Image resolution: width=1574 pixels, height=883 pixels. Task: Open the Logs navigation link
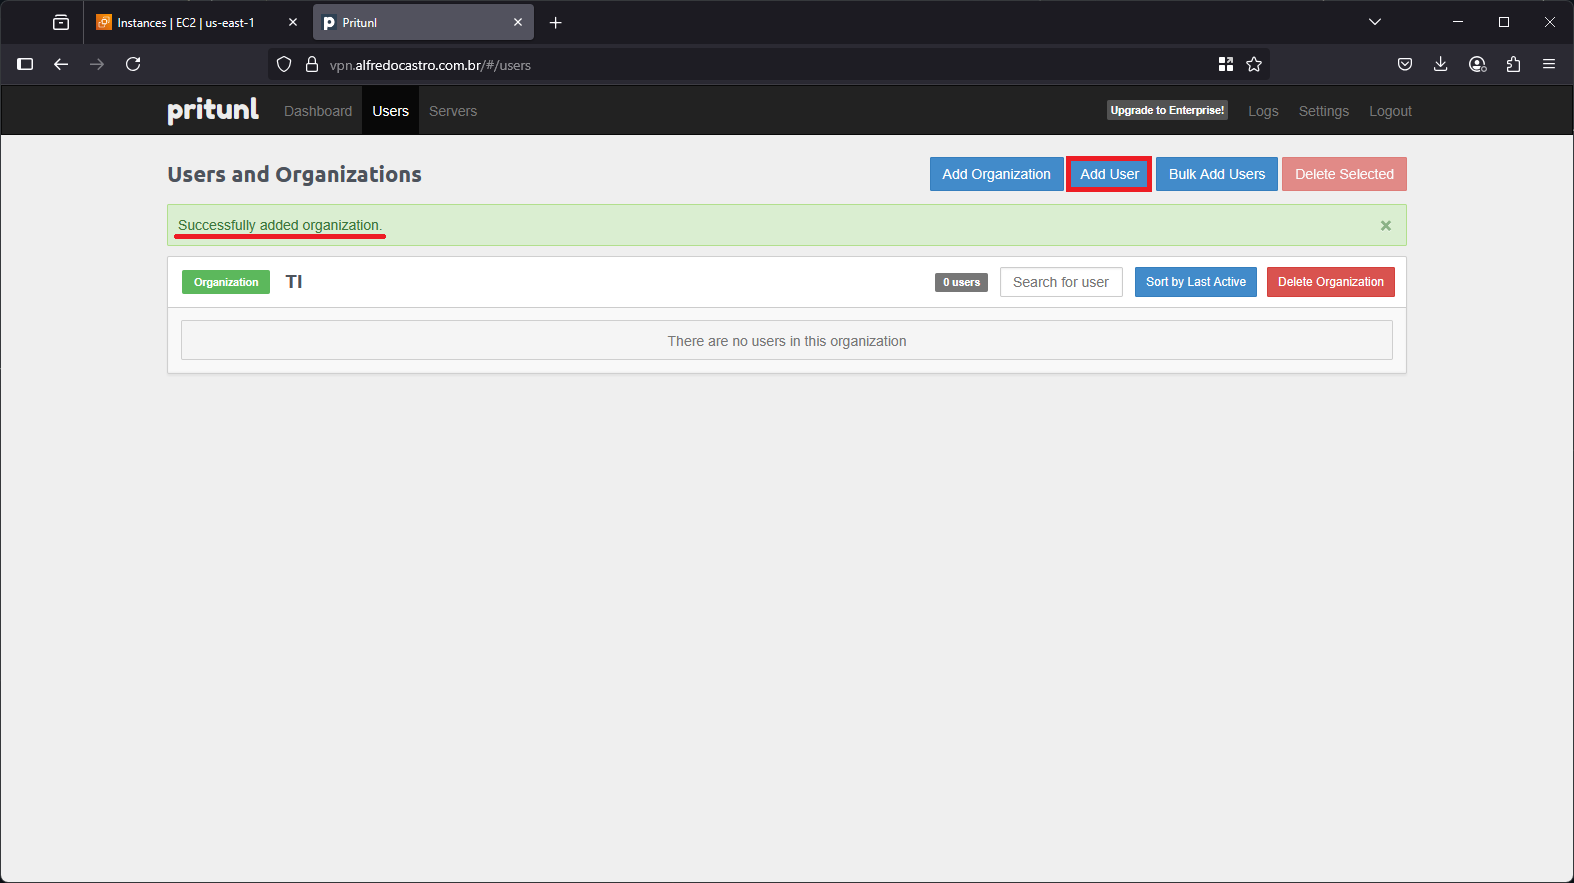click(1263, 111)
